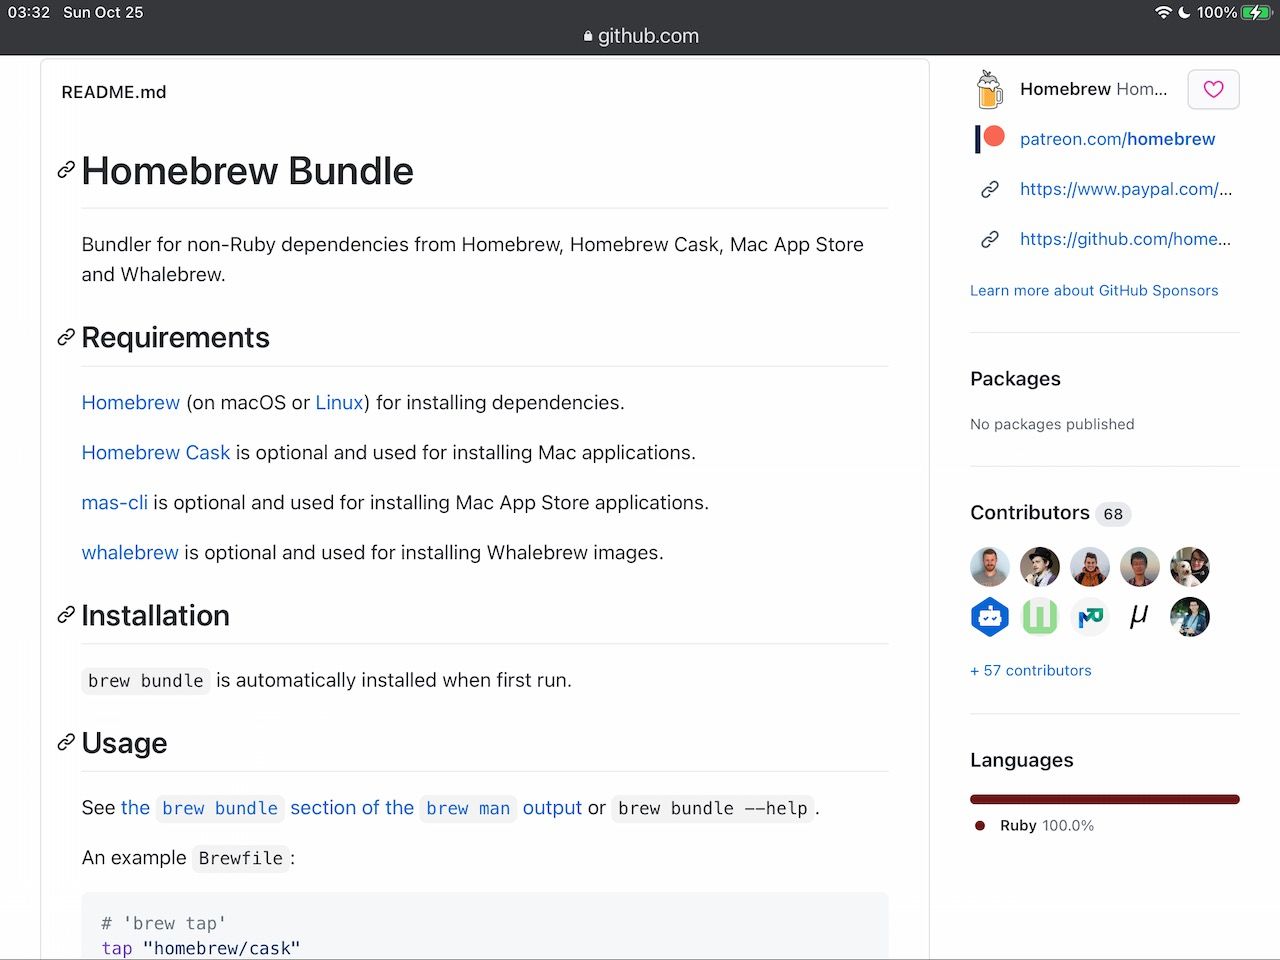Screen dimensions: 1280x960
Task: Tap the 03:32 clock in status bar
Action: tap(29, 12)
